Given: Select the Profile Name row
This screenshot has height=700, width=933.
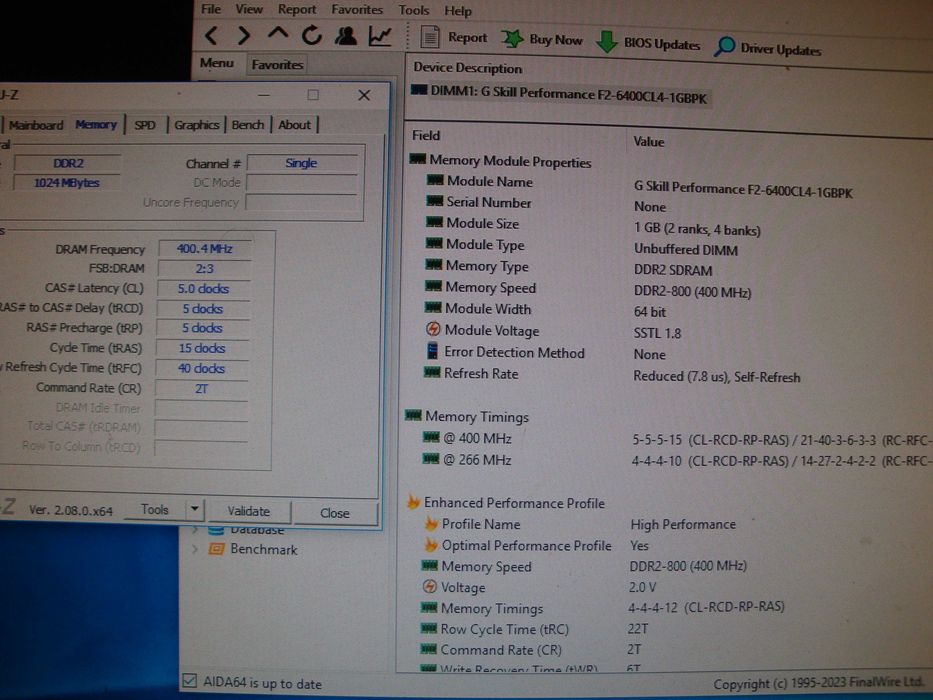Looking at the screenshot, I should click(578, 524).
